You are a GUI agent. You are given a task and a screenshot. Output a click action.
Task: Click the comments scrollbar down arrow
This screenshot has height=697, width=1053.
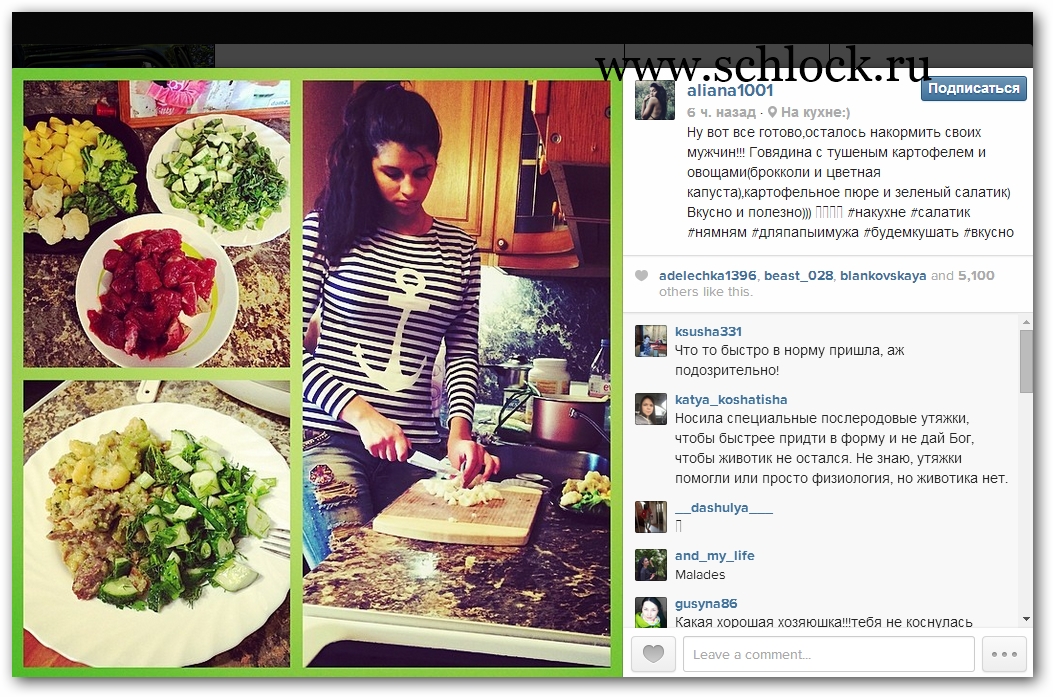(x=1025, y=619)
